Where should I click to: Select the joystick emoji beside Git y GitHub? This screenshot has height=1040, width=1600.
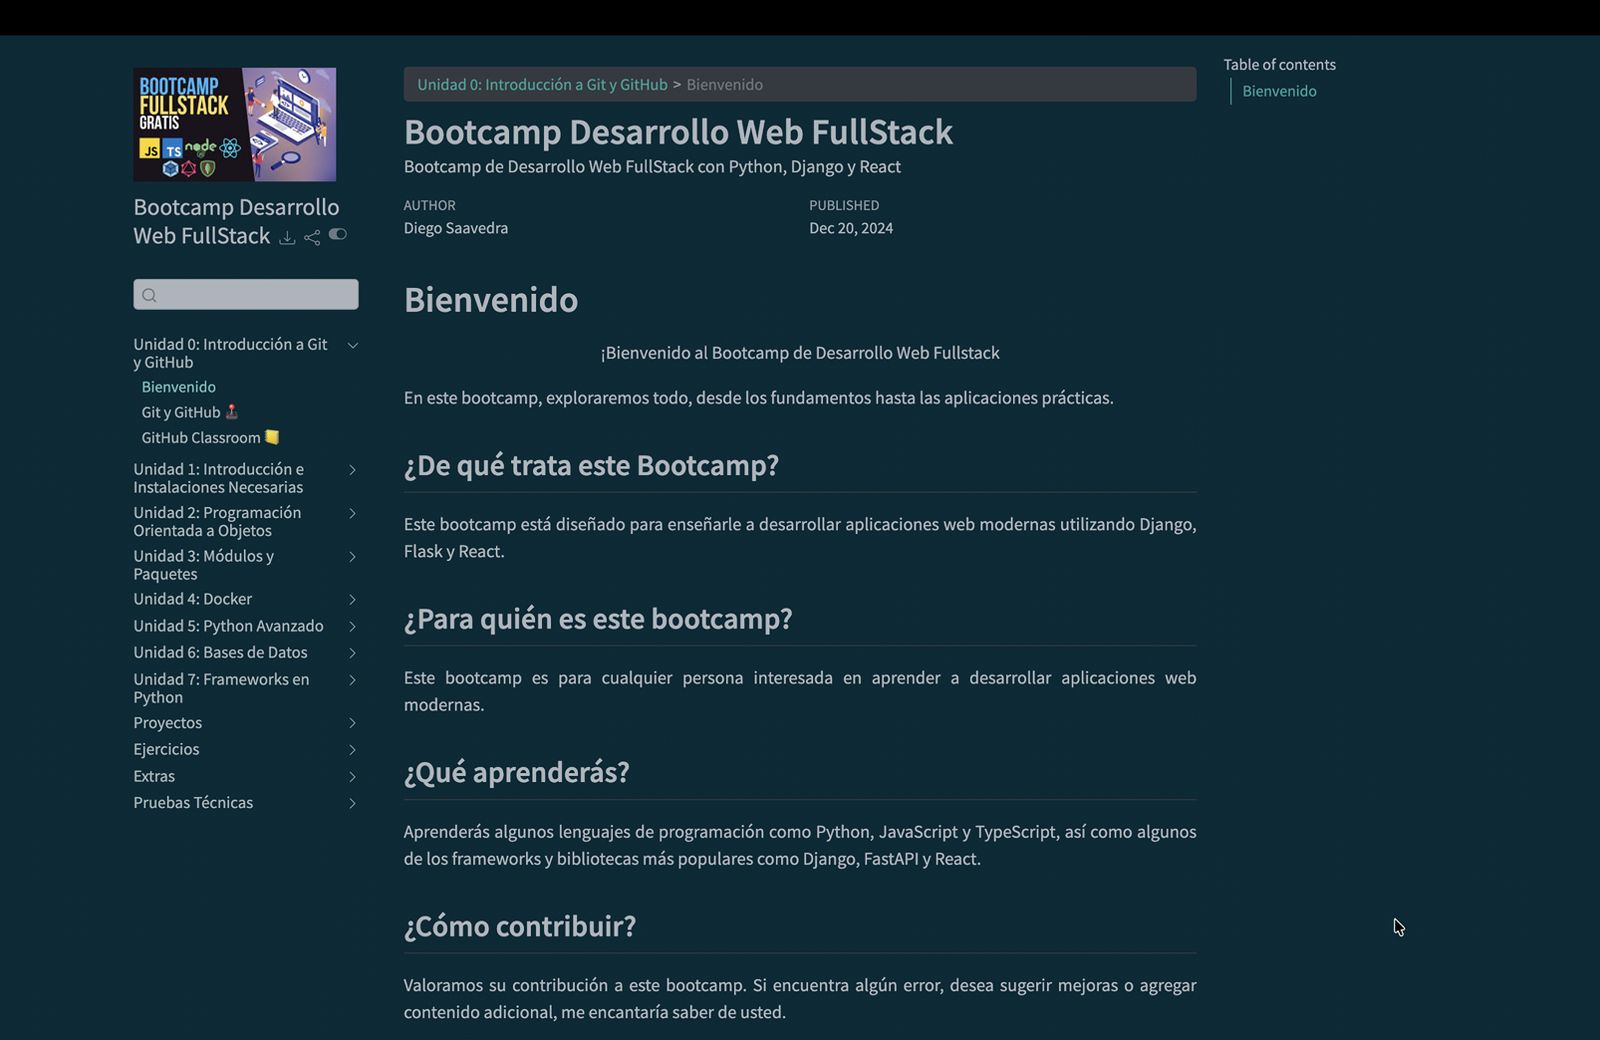[233, 411]
